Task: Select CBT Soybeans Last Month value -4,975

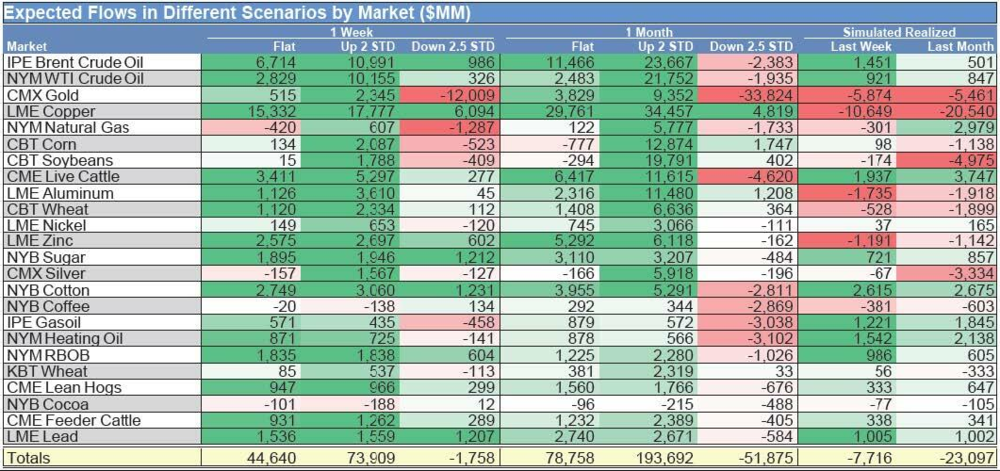Action: [x=971, y=159]
